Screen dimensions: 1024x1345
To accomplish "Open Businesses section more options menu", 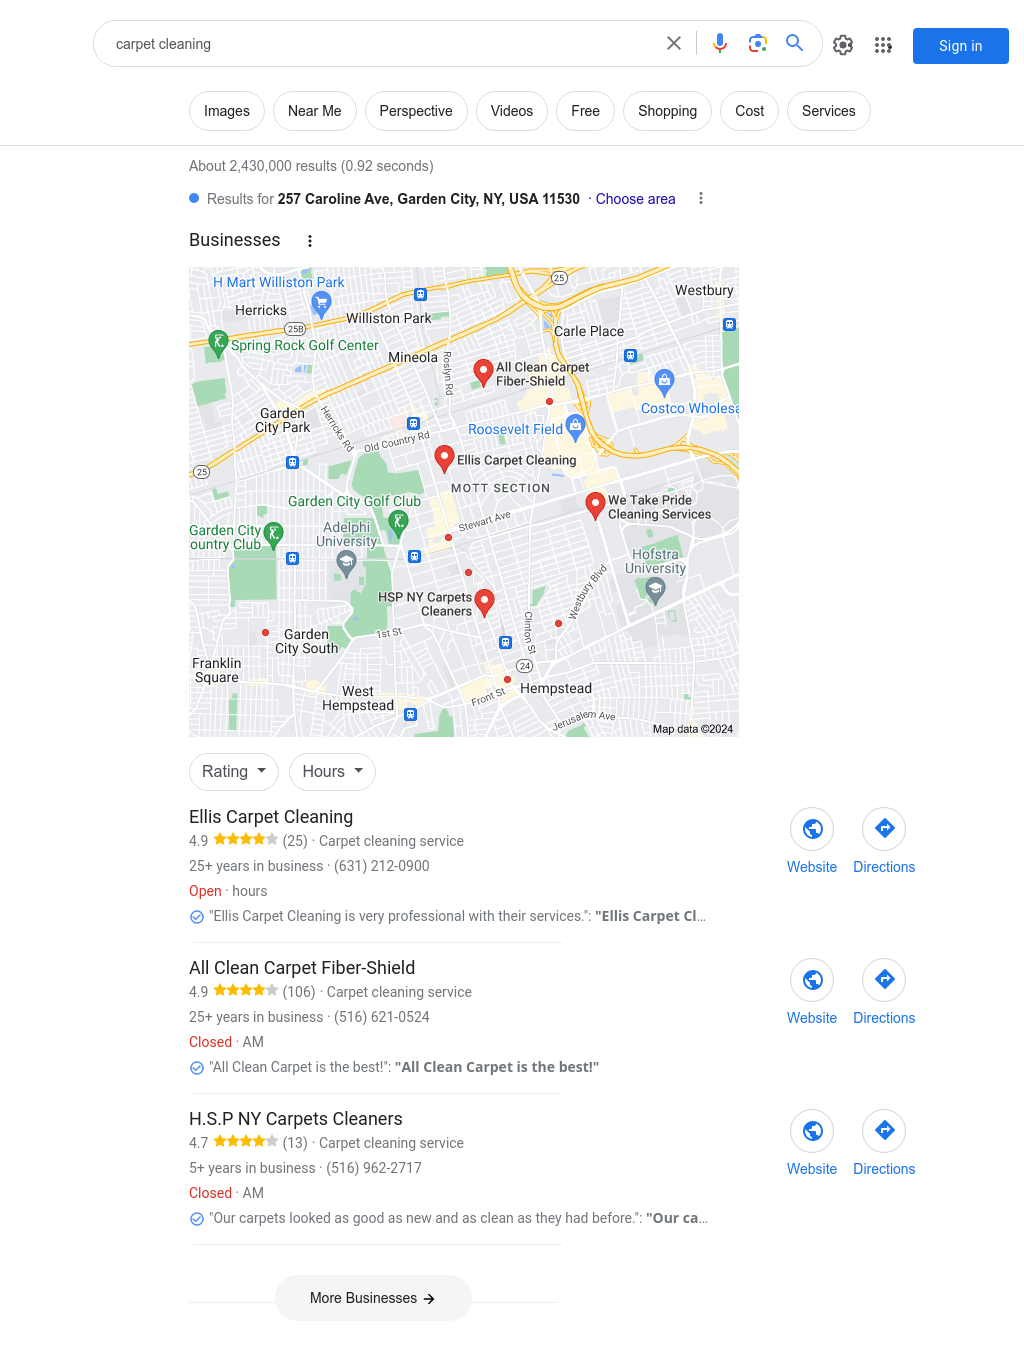I will tap(310, 241).
